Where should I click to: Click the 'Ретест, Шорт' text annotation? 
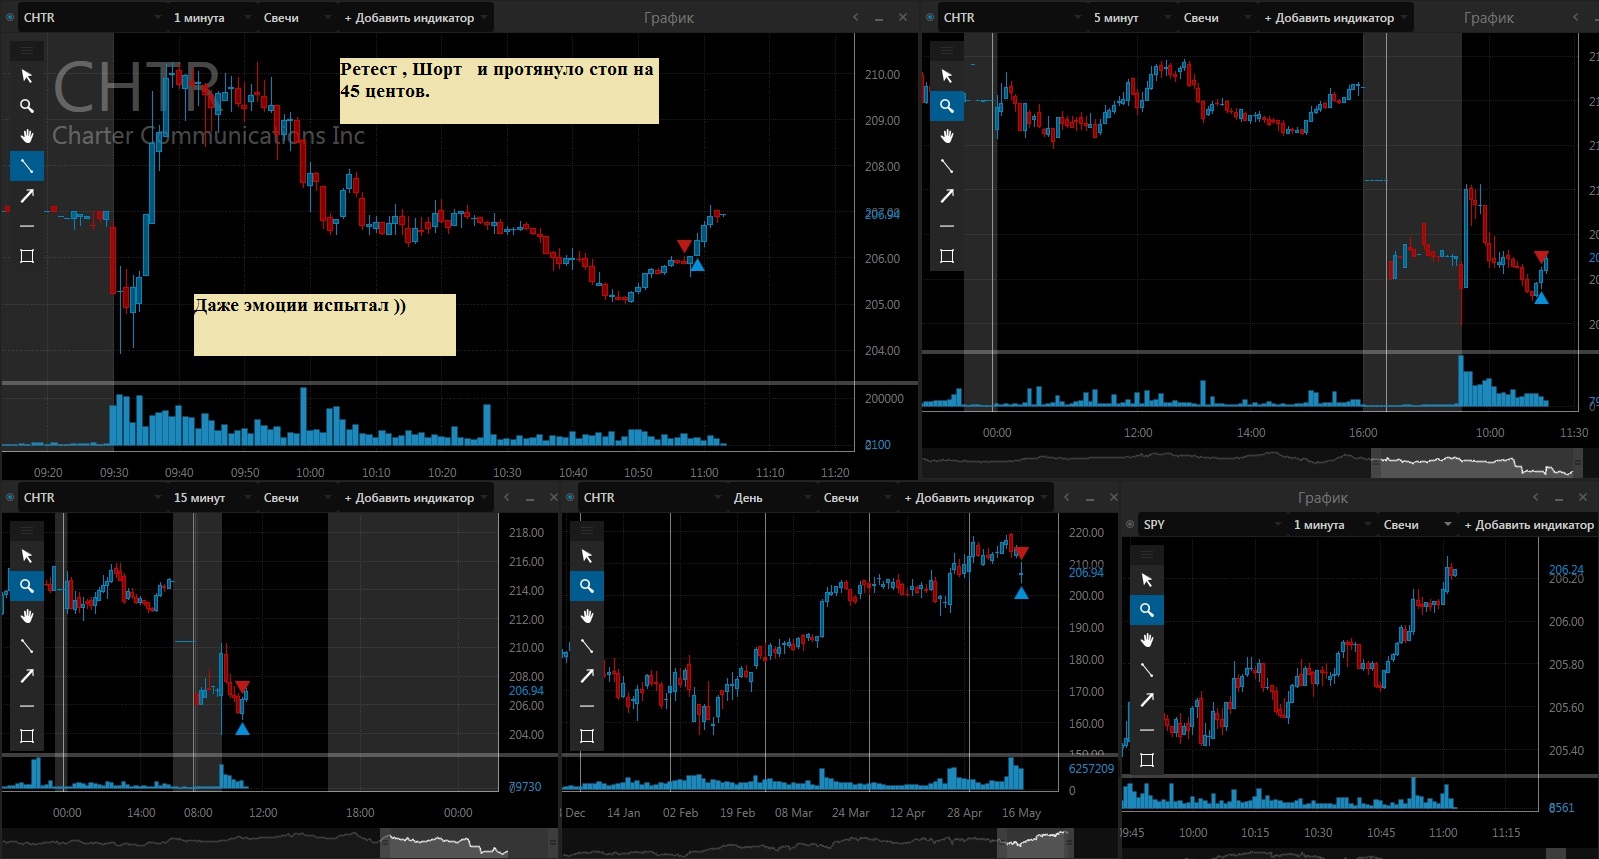[498, 90]
